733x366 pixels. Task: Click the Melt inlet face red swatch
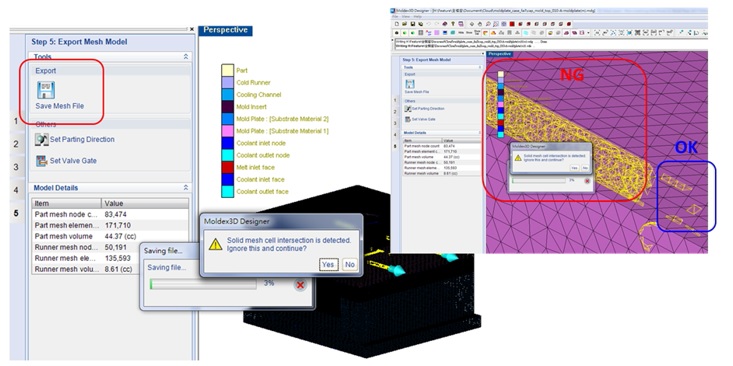[227, 167]
